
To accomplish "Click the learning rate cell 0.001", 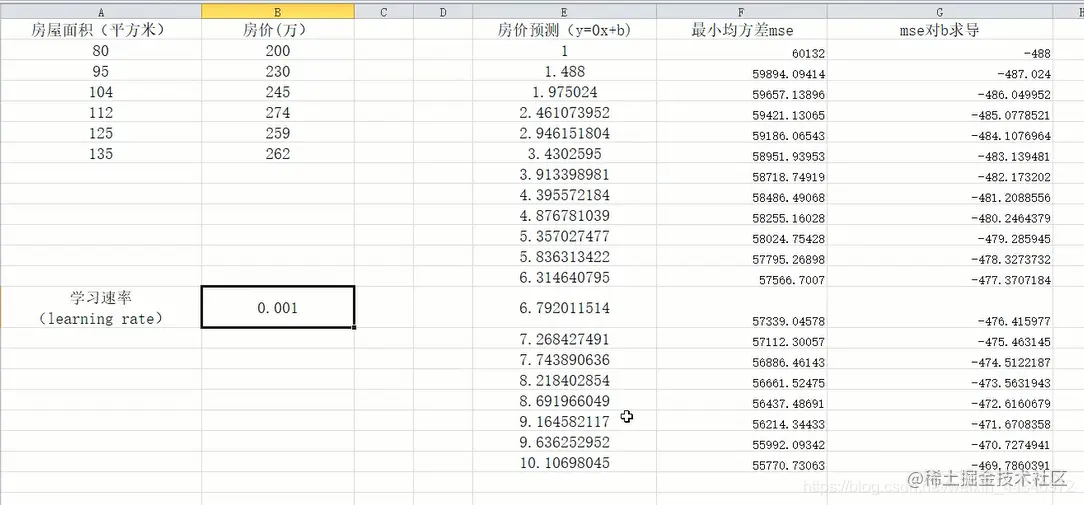I will (x=278, y=307).
